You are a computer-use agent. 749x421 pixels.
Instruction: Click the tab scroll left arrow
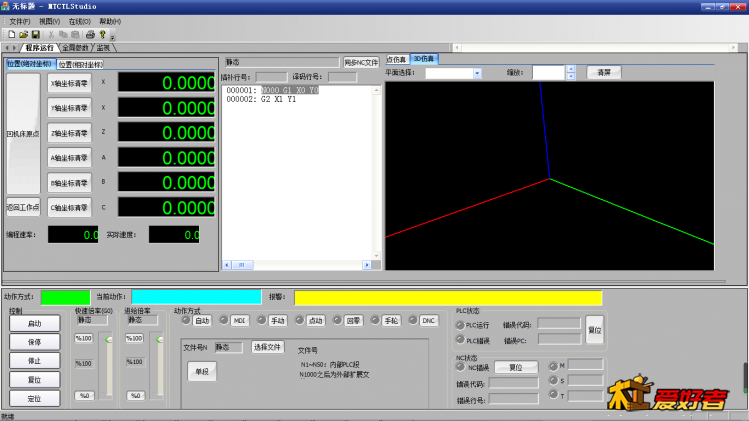coord(7,48)
